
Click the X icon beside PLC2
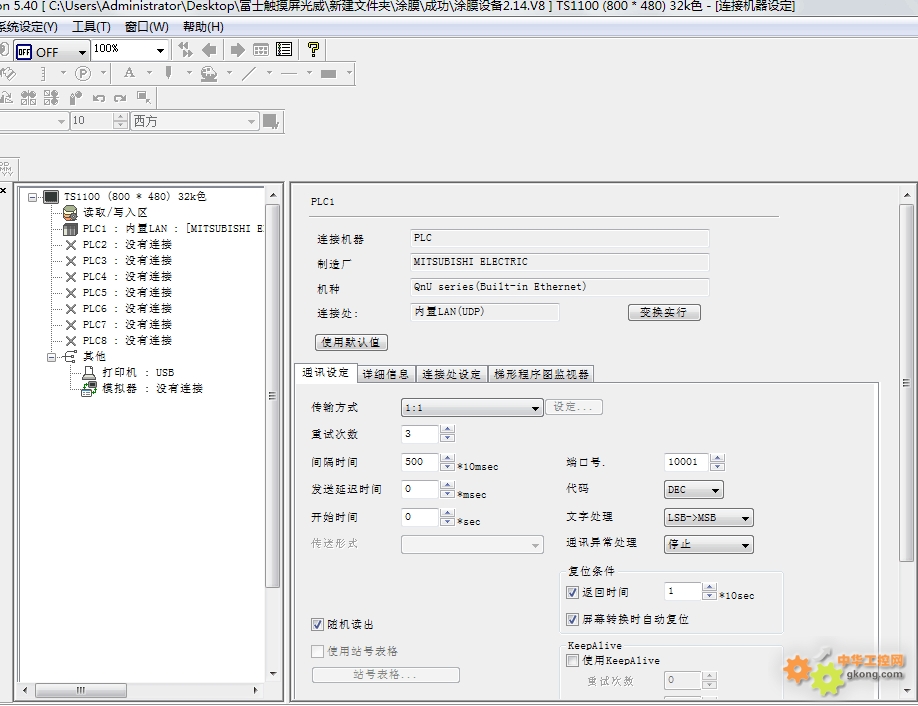71,245
